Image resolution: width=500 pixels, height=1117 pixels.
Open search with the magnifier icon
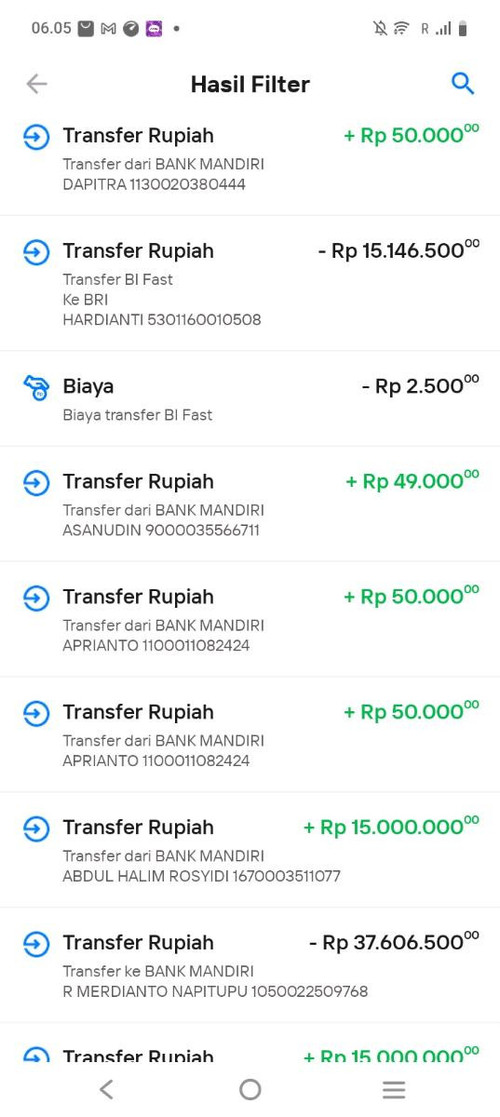pos(463,84)
